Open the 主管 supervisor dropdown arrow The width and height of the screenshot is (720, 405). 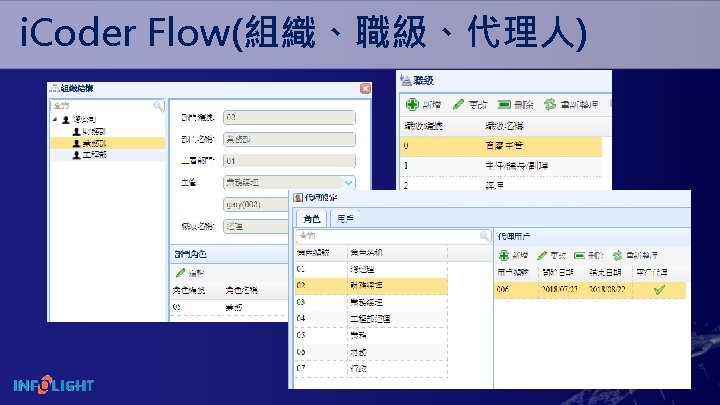coord(349,183)
